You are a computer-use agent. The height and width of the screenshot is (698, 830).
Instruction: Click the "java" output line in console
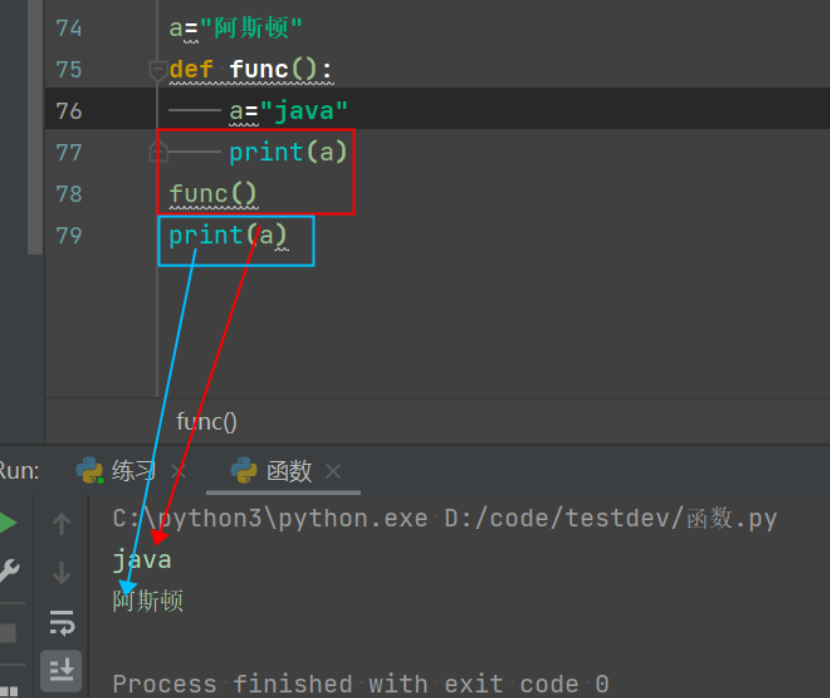coord(142,560)
